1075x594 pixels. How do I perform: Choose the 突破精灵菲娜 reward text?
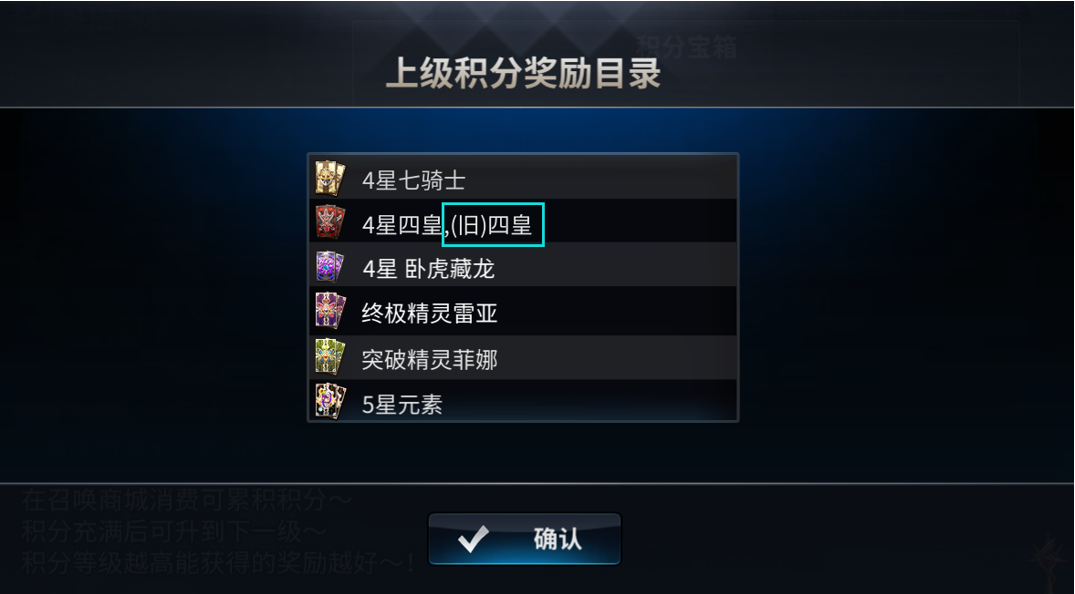point(429,359)
